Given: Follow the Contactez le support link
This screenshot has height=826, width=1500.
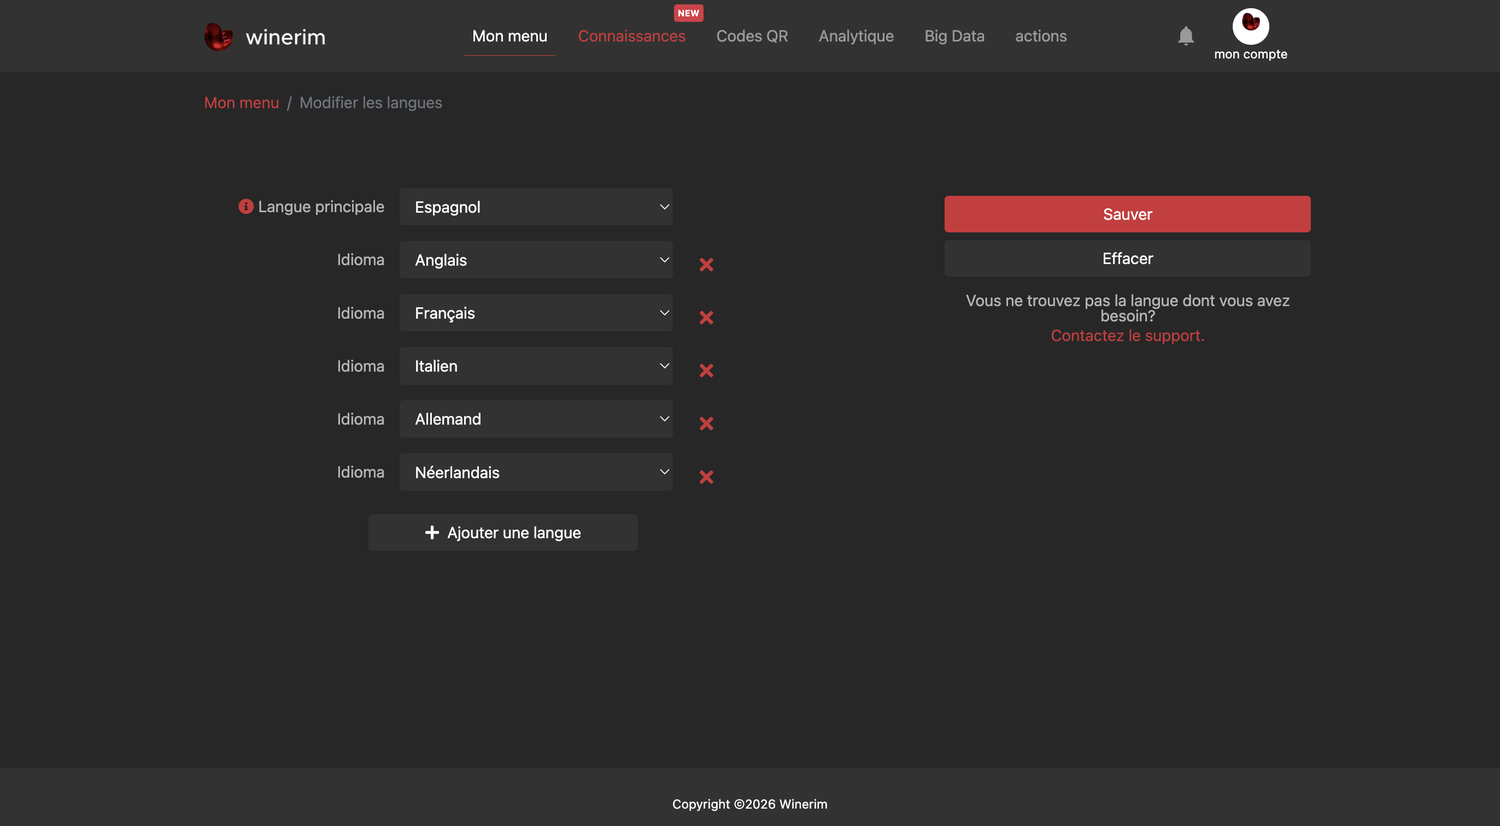Looking at the screenshot, I should pyautogui.click(x=1128, y=336).
